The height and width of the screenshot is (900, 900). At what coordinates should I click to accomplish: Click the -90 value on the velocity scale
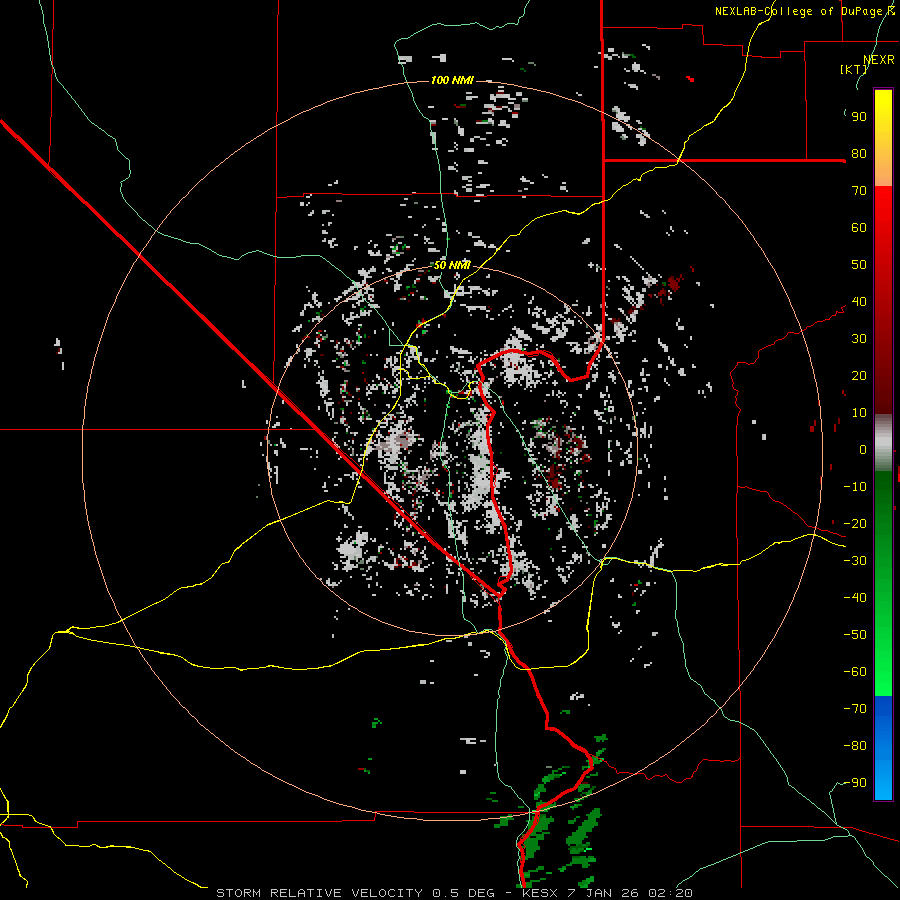click(855, 783)
